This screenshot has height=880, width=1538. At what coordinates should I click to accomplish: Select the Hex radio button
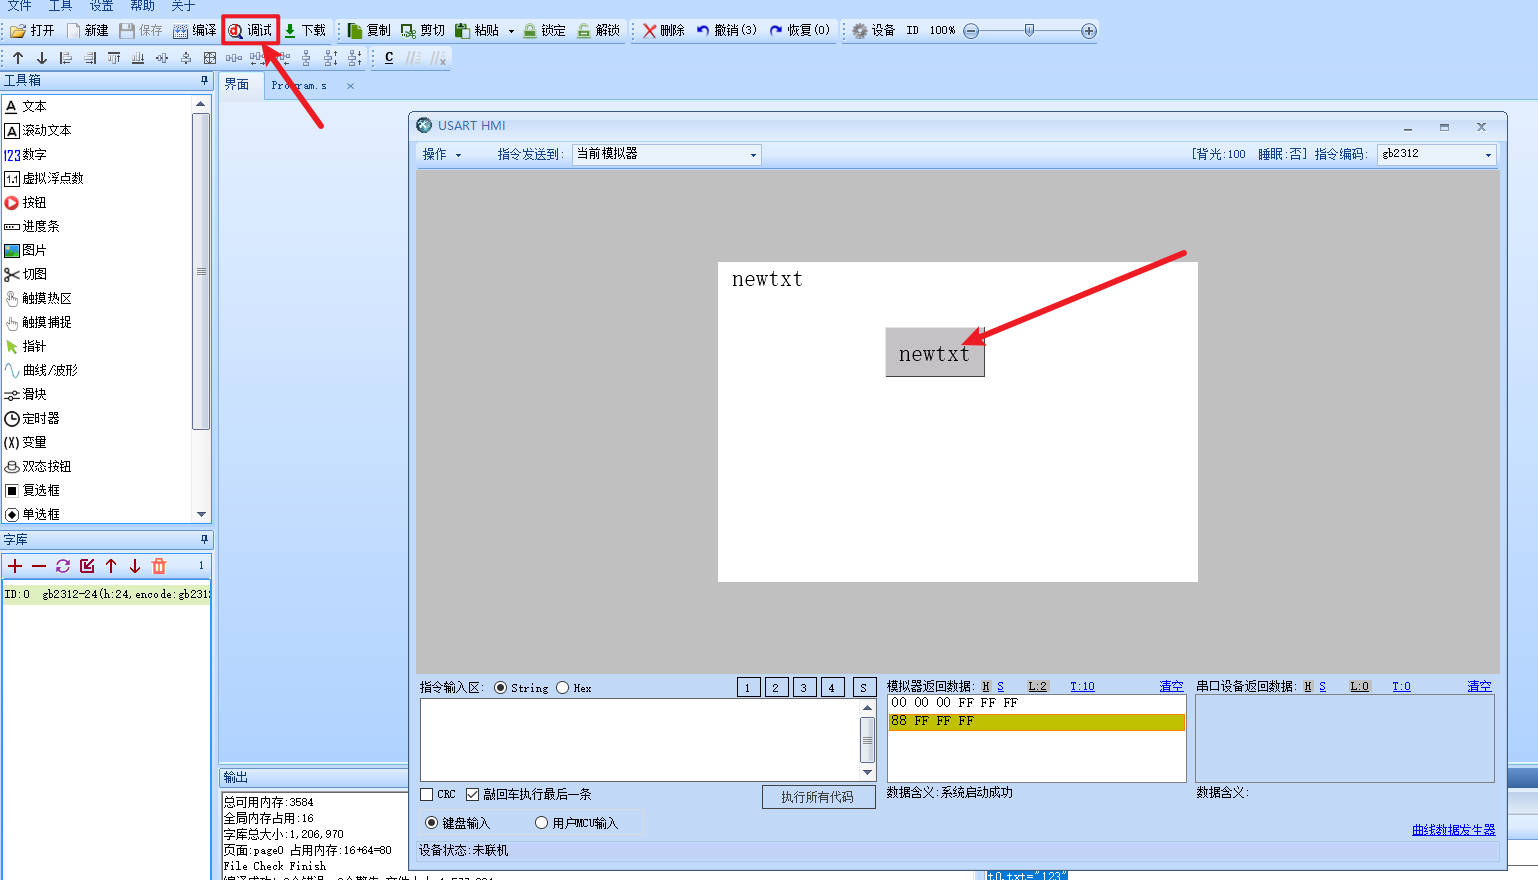(563, 688)
